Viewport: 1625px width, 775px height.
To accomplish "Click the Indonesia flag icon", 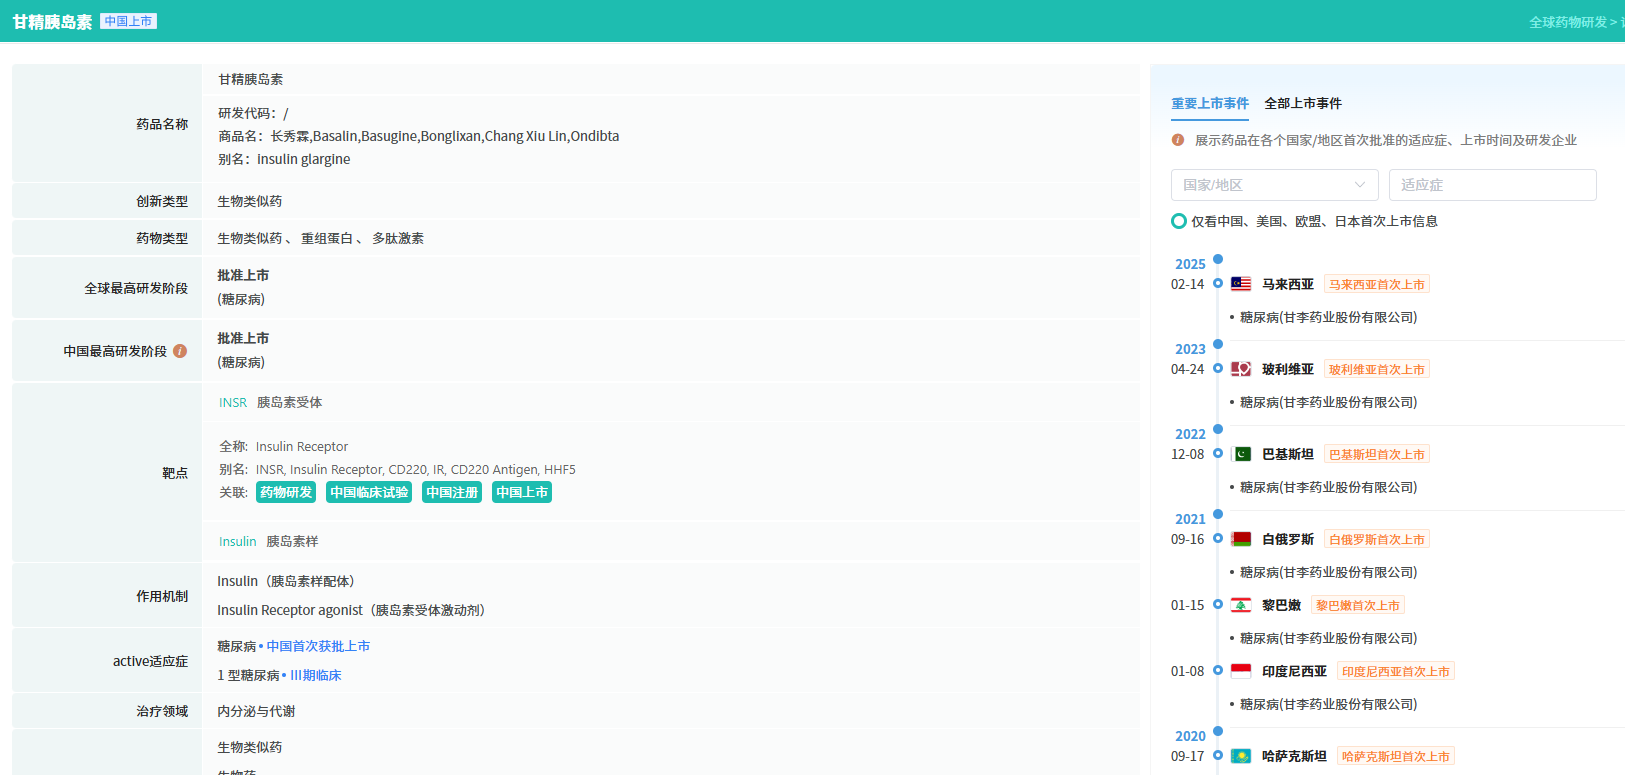I will point(1241,671).
